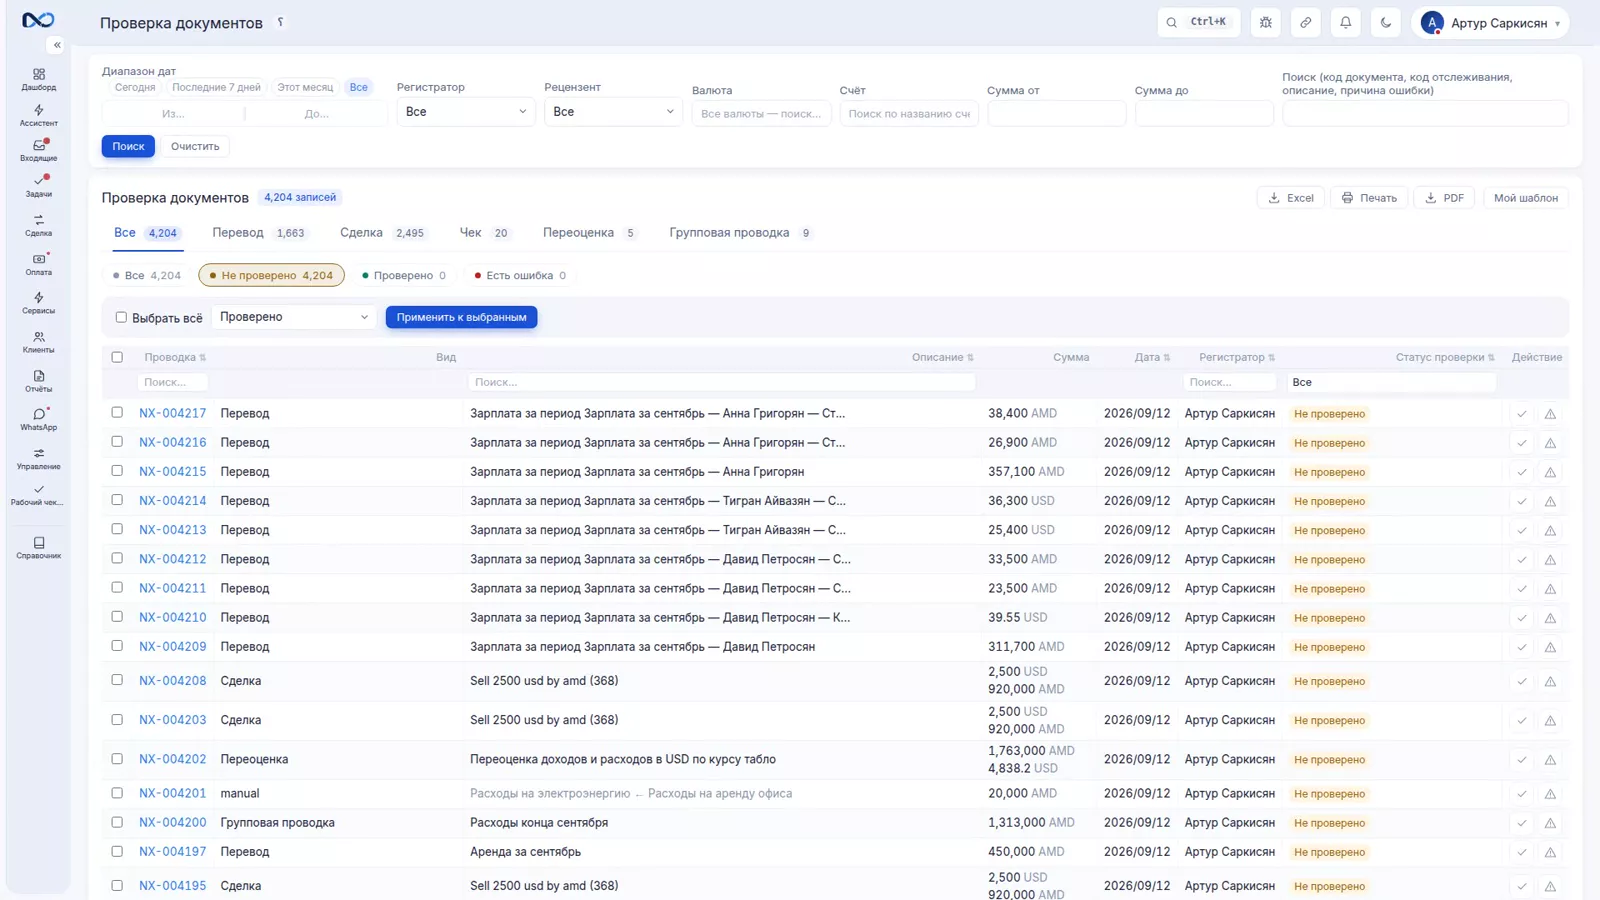Open WhatsApp in the sidebar
The height and width of the screenshot is (900, 1600).
tap(38, 419)
